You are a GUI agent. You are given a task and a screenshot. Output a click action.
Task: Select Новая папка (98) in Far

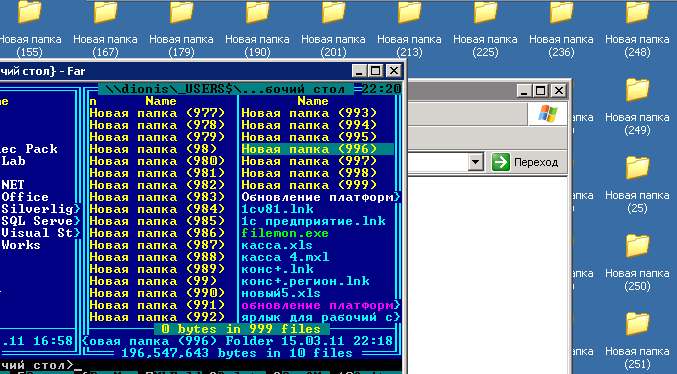153,149
